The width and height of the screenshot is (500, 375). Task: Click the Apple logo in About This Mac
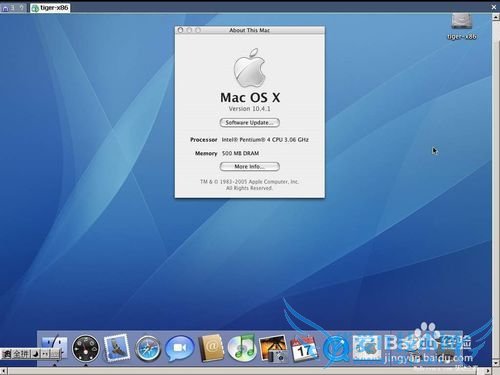pos(250,68)
